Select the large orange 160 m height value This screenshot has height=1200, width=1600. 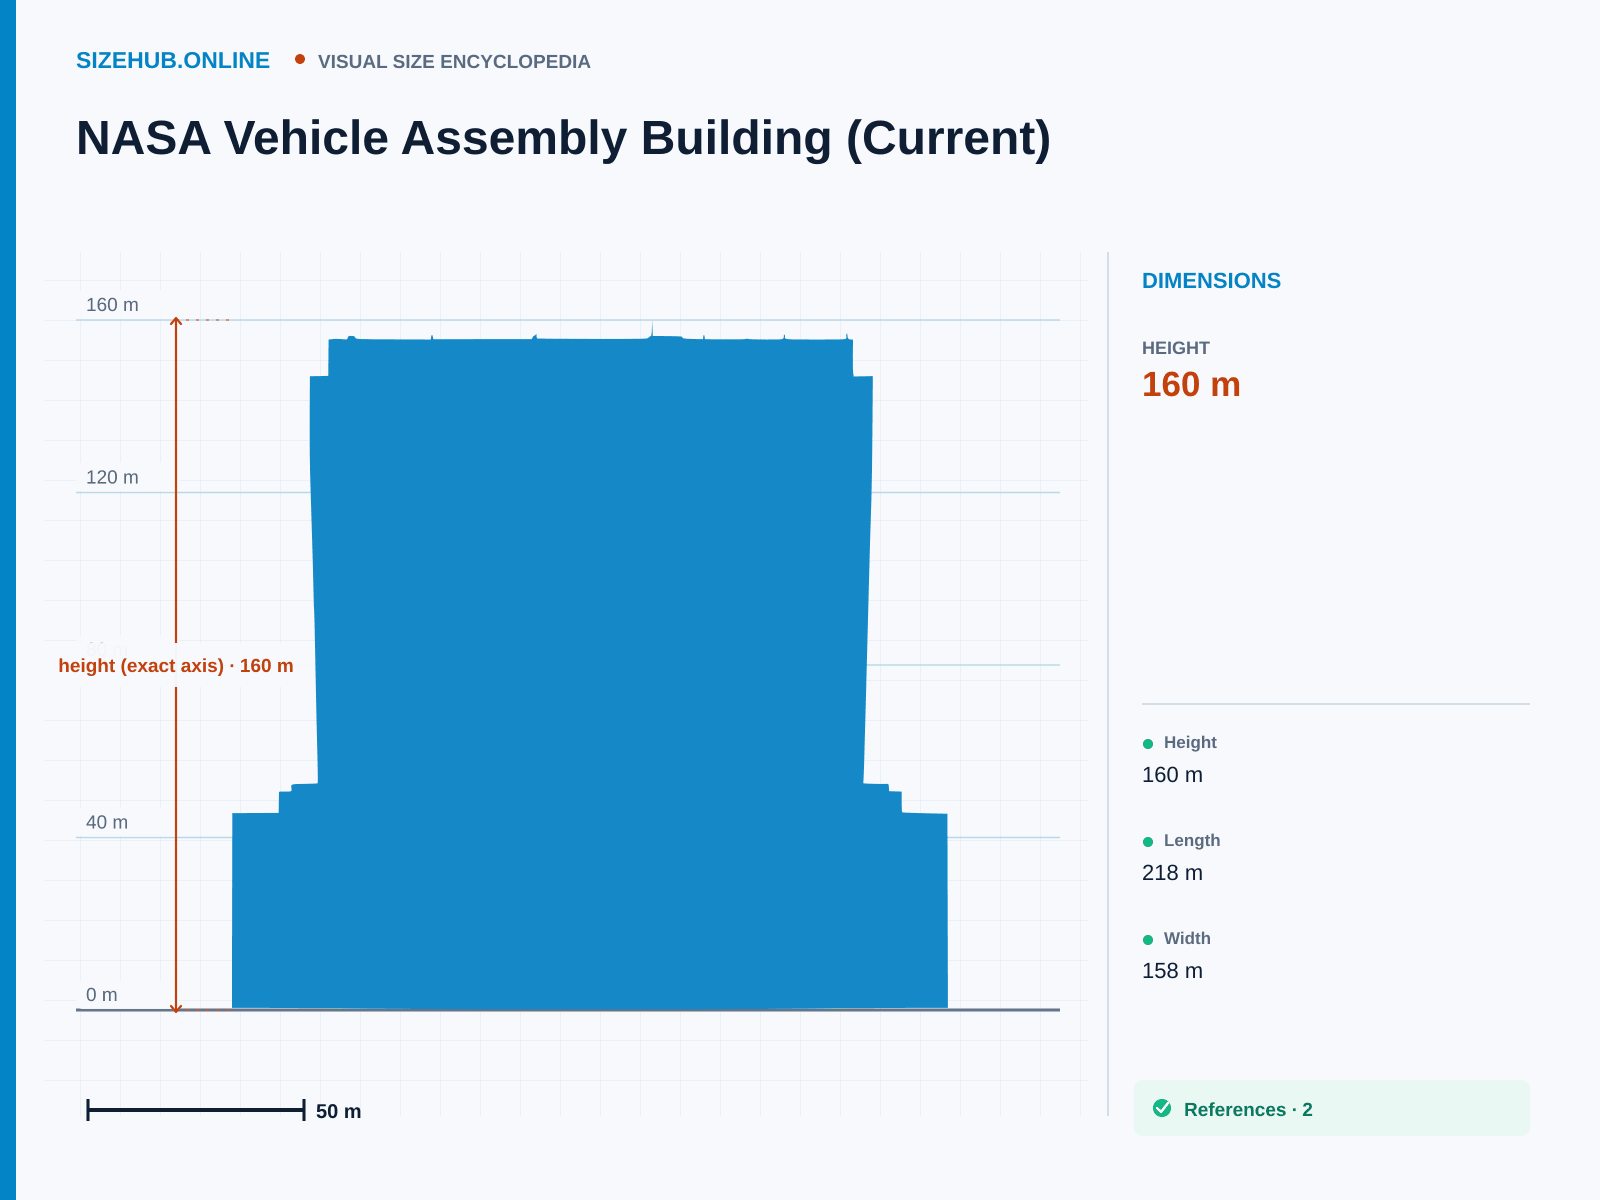[x=1191, y=385]
